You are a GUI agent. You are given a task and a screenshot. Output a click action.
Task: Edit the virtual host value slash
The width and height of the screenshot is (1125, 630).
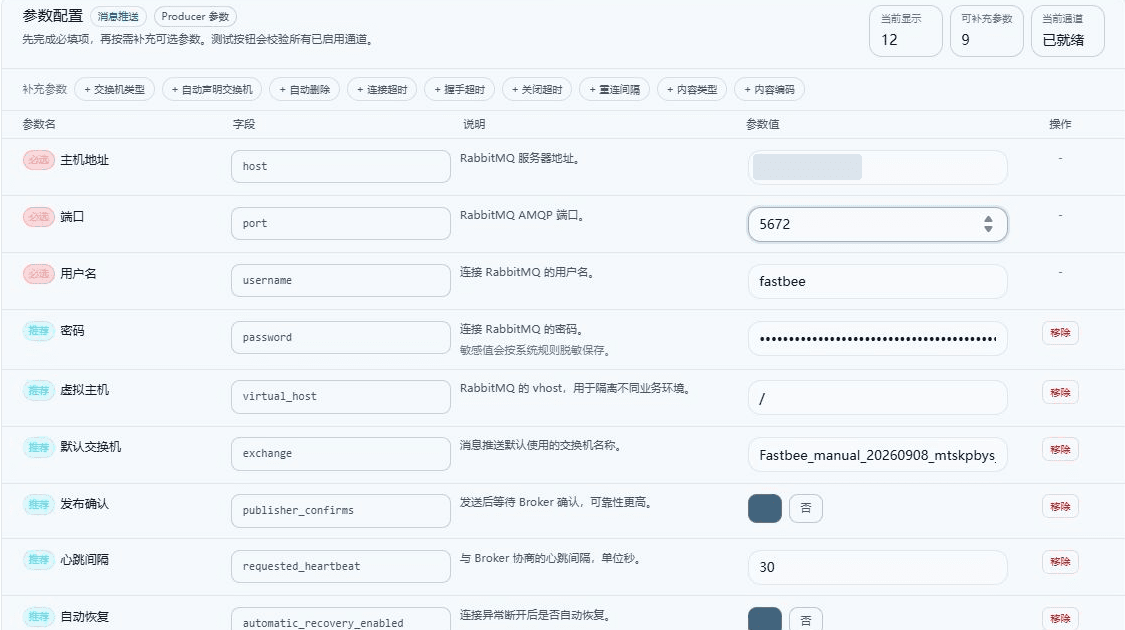tap(877, 398)
